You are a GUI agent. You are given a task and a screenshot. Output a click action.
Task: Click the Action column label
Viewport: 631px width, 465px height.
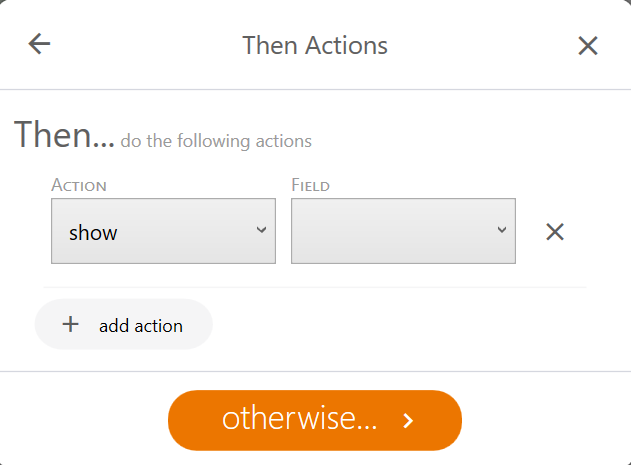(x=79, y=185)
